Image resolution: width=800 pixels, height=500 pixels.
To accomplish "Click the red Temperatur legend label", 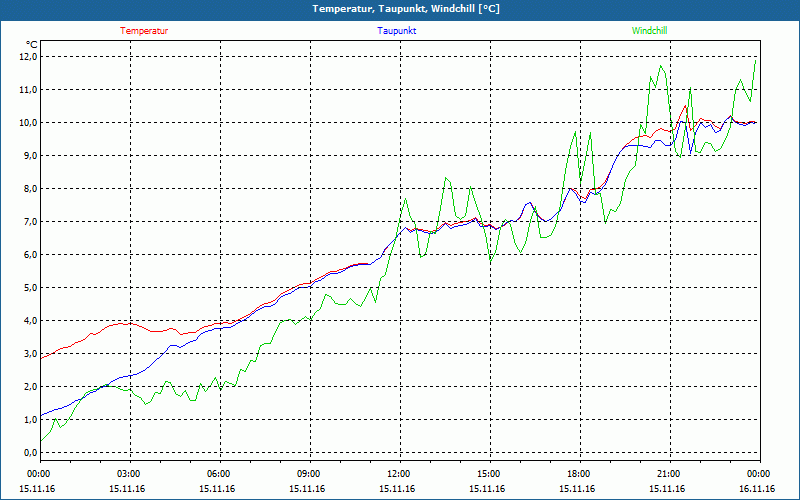I will [x=144, y=31].
